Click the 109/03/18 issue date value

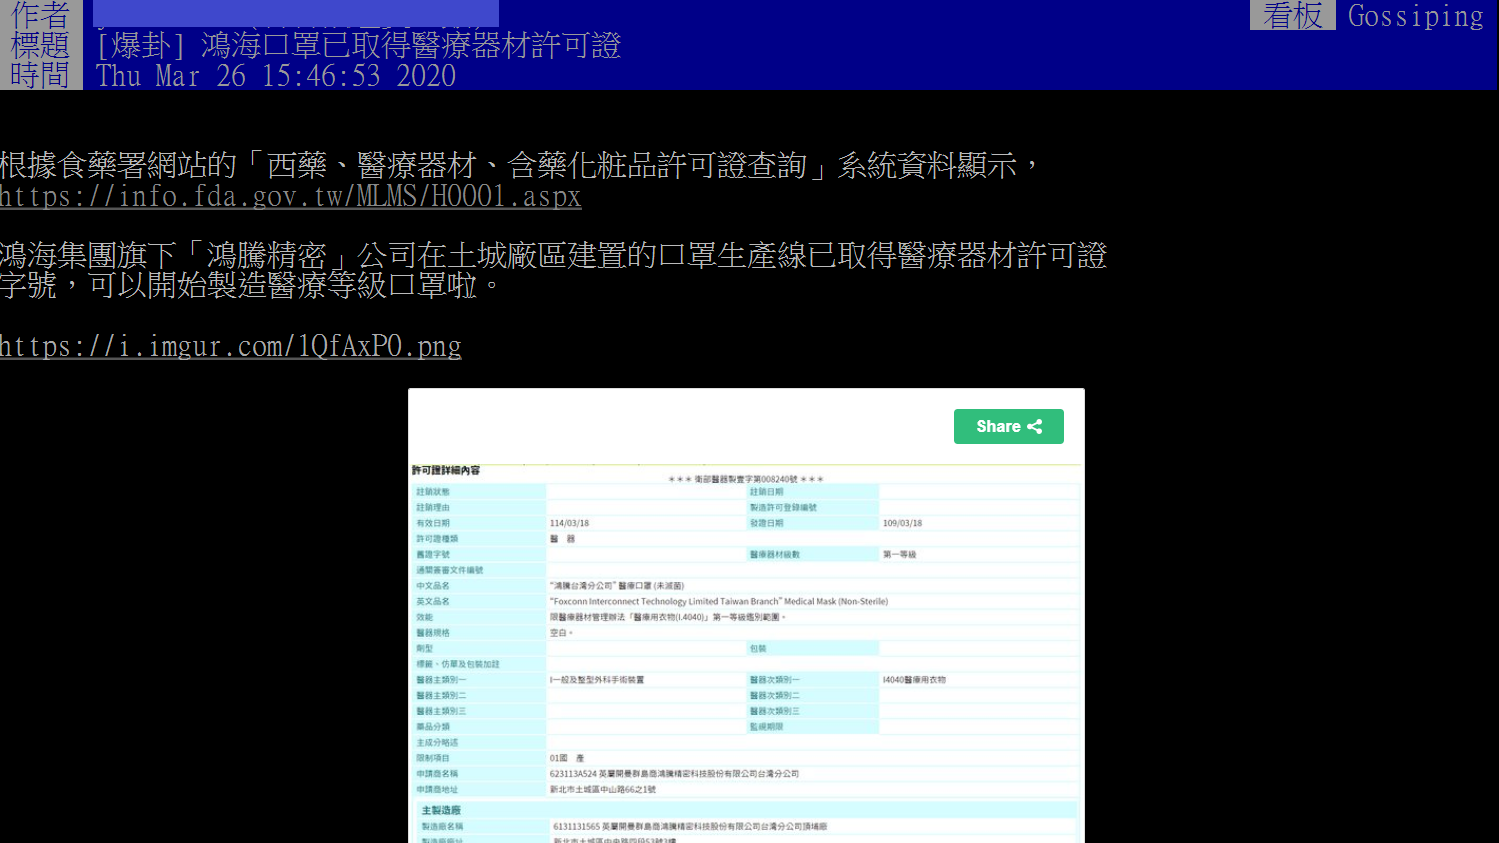tap(902, 523)
